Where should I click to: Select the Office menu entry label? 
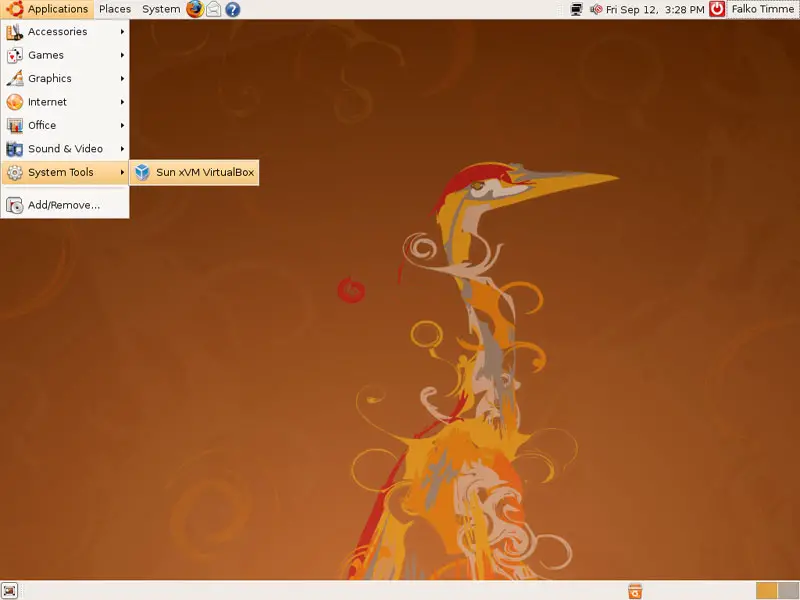point(42,126)
